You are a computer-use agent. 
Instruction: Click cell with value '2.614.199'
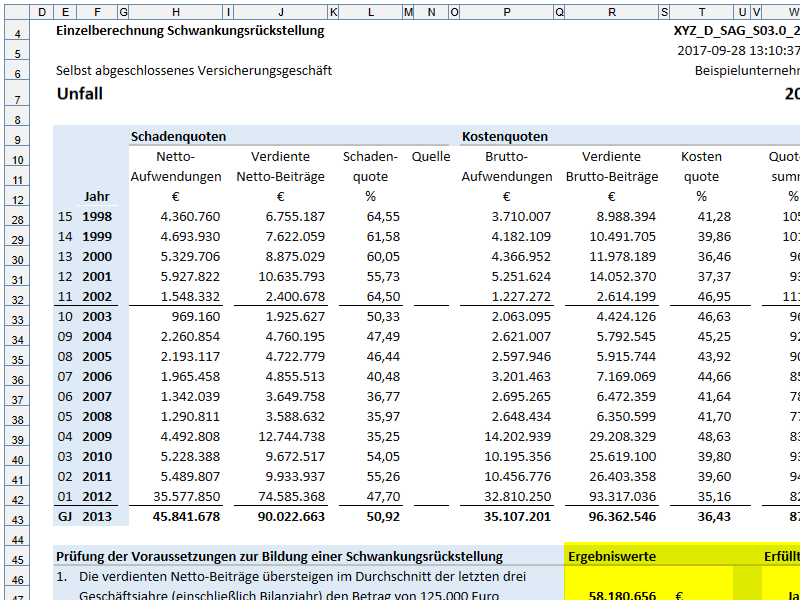(627, 296)
